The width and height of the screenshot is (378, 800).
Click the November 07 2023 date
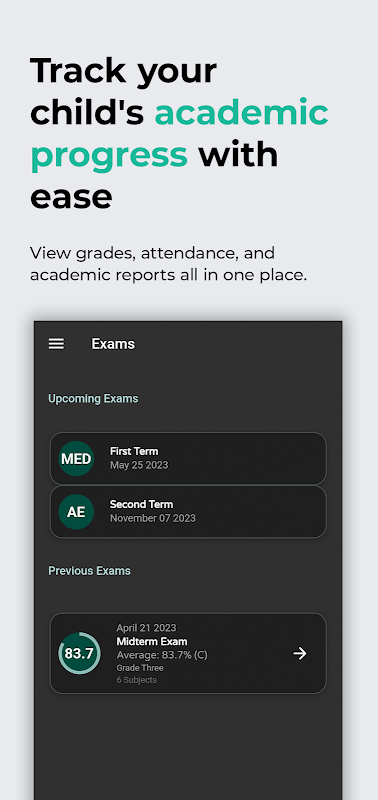[x=153, y=518]
